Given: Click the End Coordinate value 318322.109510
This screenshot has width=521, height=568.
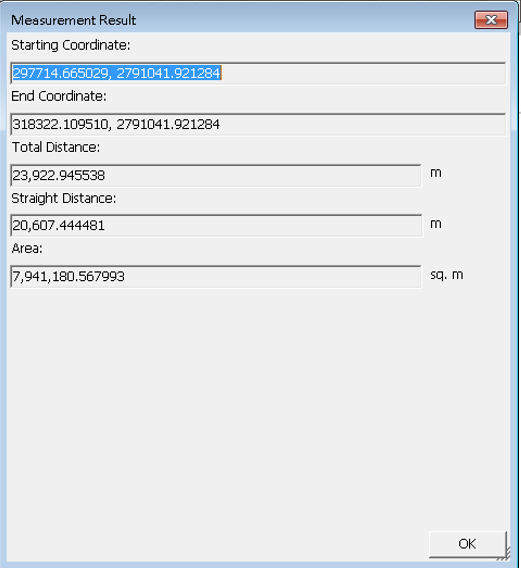Looking at the screenshot, I should pyautogui.click(x=61, y=124).
